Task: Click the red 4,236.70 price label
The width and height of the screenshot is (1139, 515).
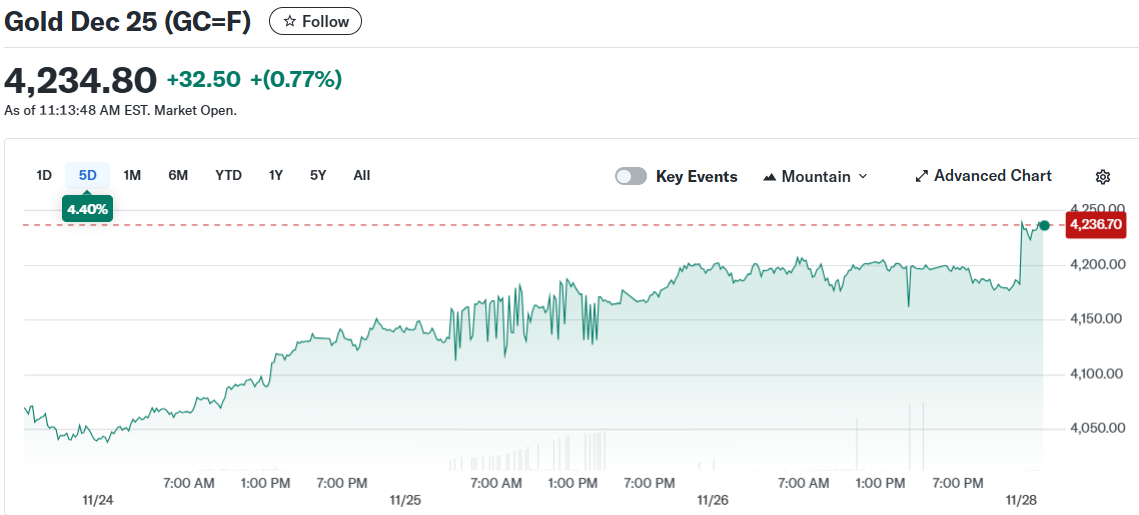Action: (x=1096, y=225)
